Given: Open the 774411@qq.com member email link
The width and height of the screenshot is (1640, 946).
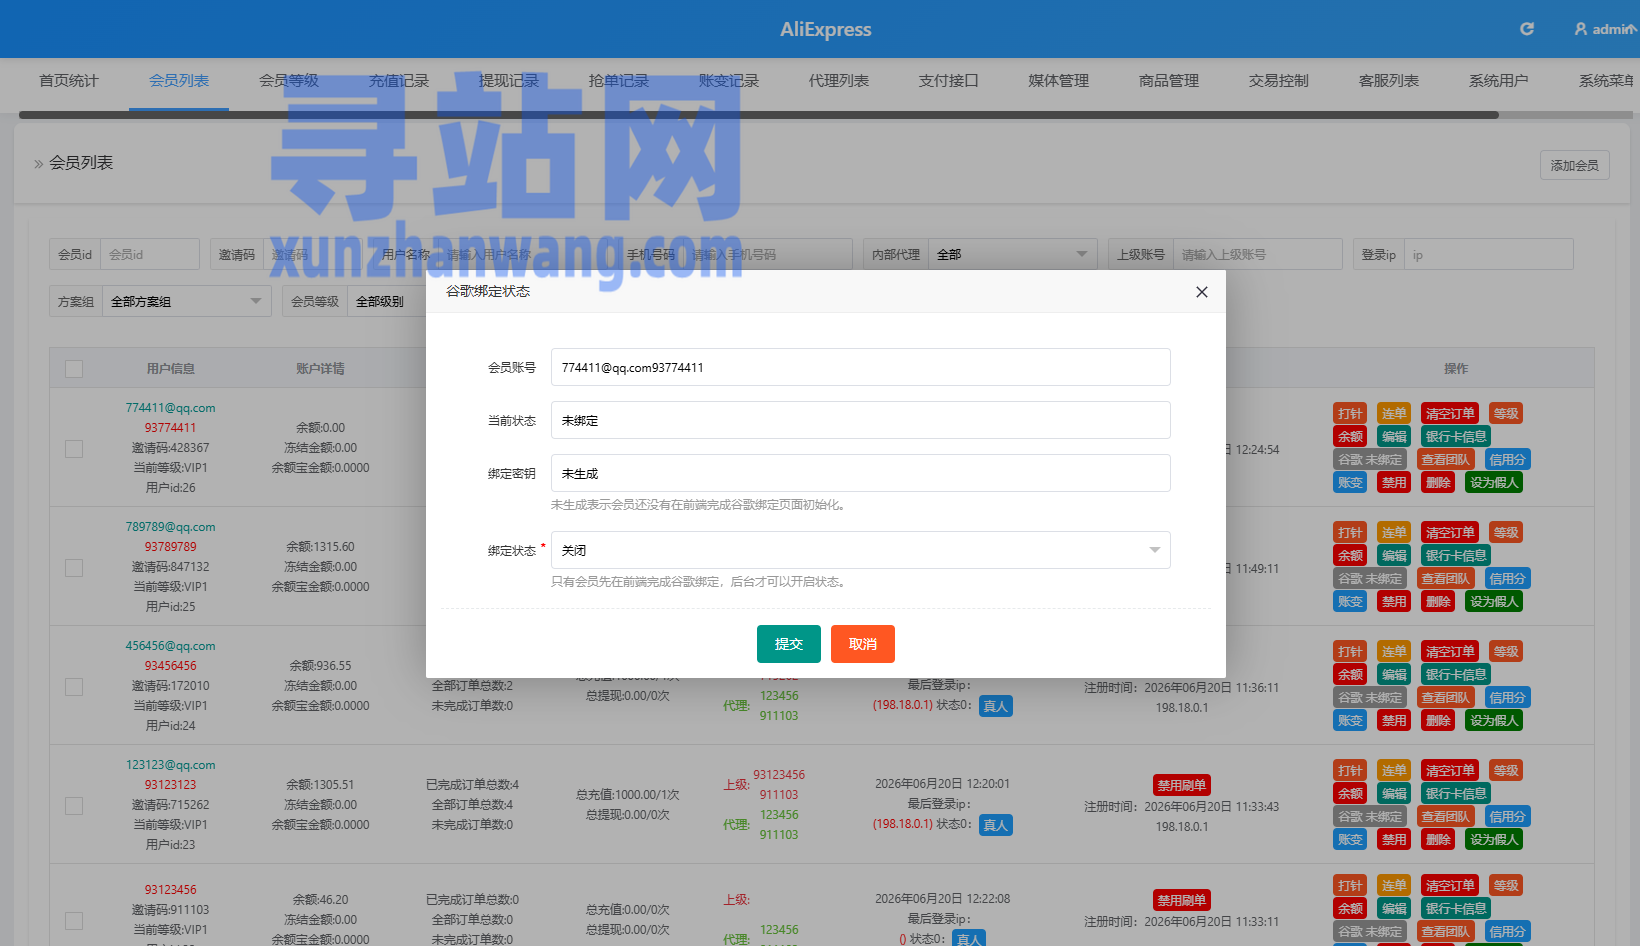Looking at the screenshot, I should [x=170, y=408].
